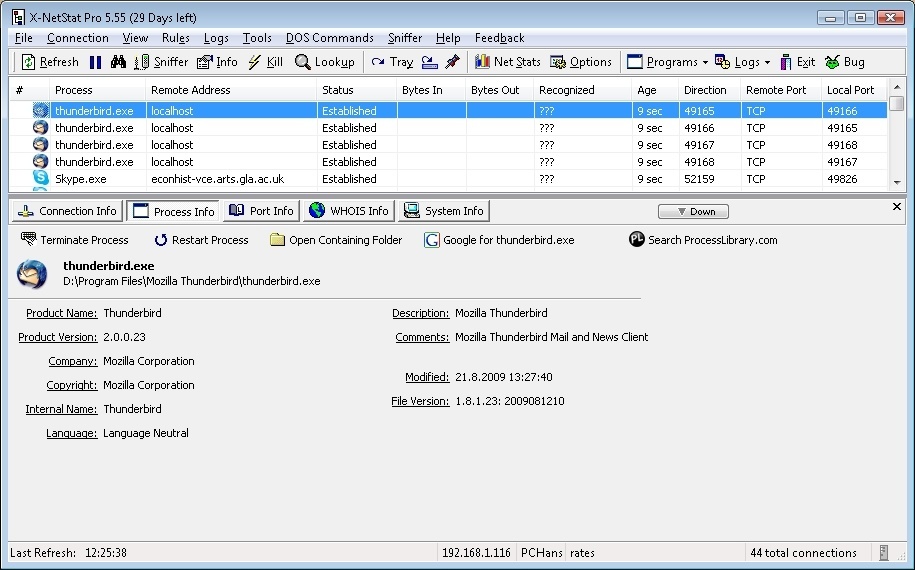Click the Exit toolbar button

797,62
